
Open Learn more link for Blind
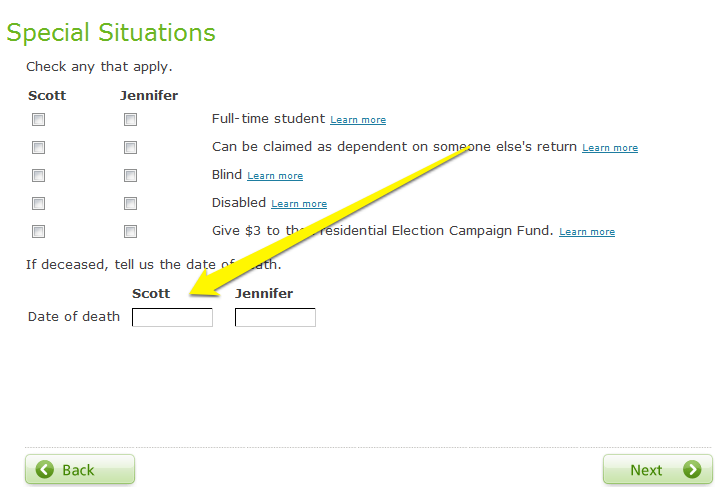click(x=275, y=176)
